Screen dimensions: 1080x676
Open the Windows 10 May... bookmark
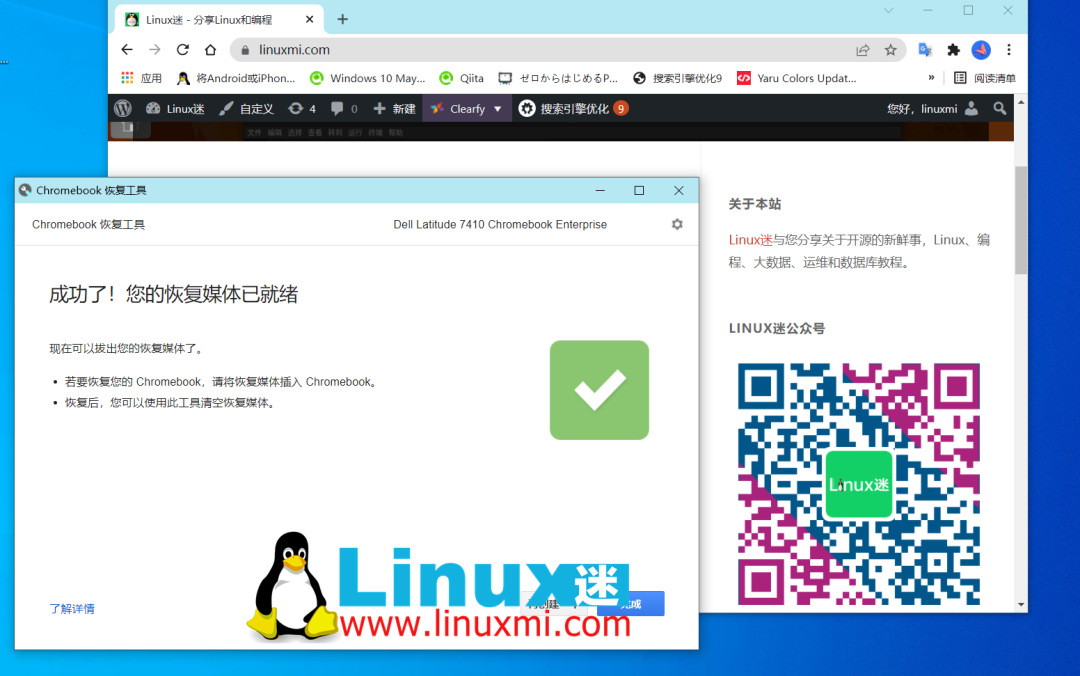click(x=368, y=78)
